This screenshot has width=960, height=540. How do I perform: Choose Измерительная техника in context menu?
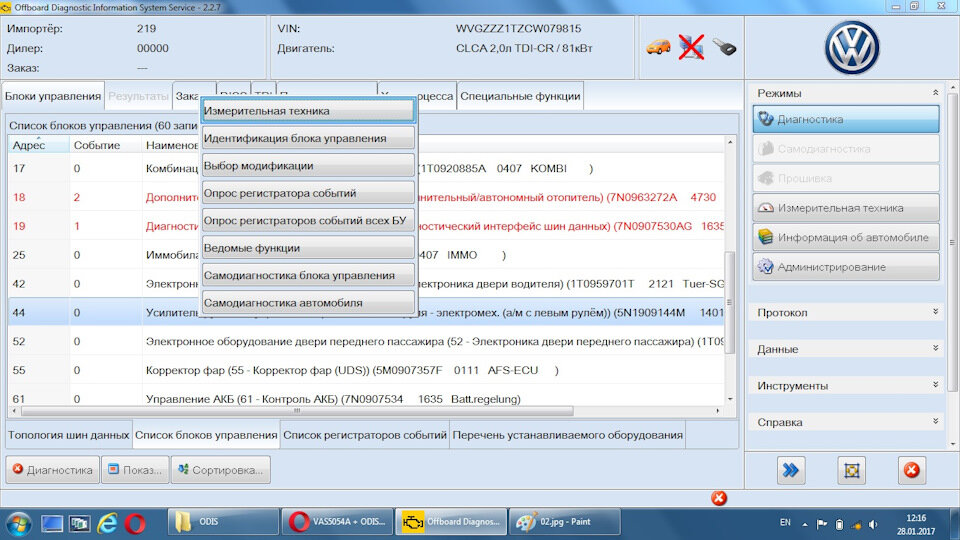(x=309, y=111)
